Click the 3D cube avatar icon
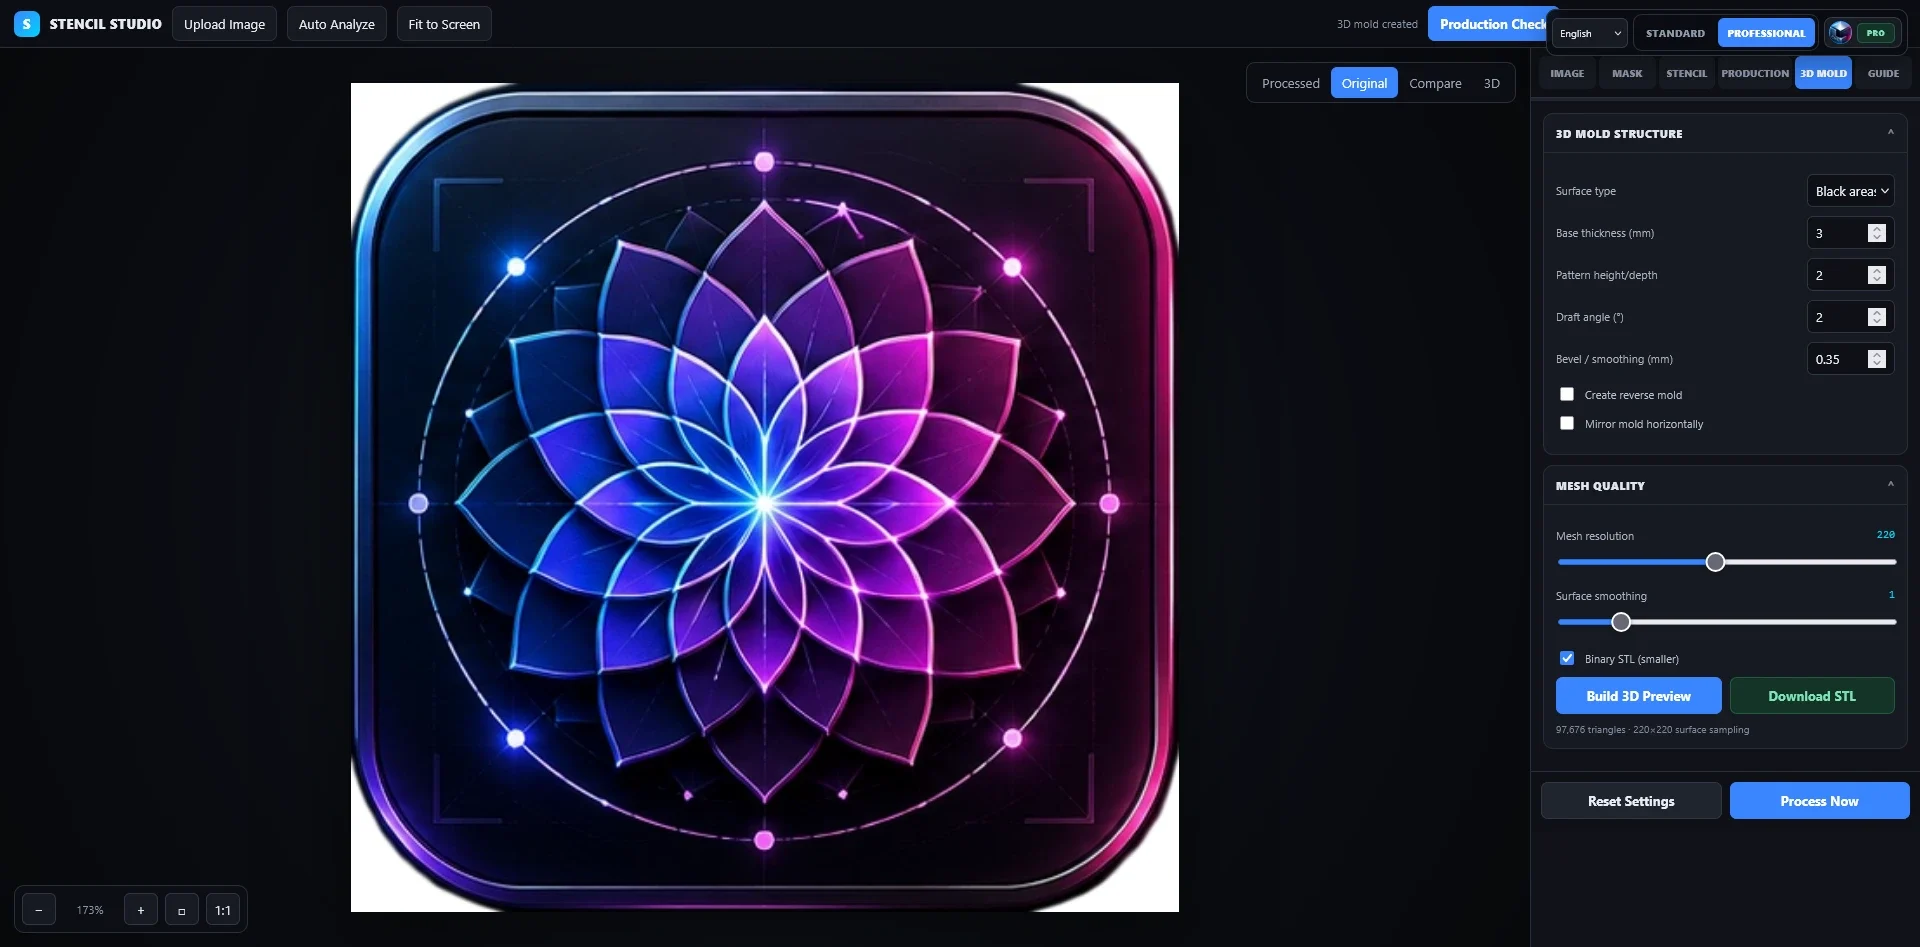Screen dimensions: 1920x947 pyautogui.click(x=1840, y=33)
